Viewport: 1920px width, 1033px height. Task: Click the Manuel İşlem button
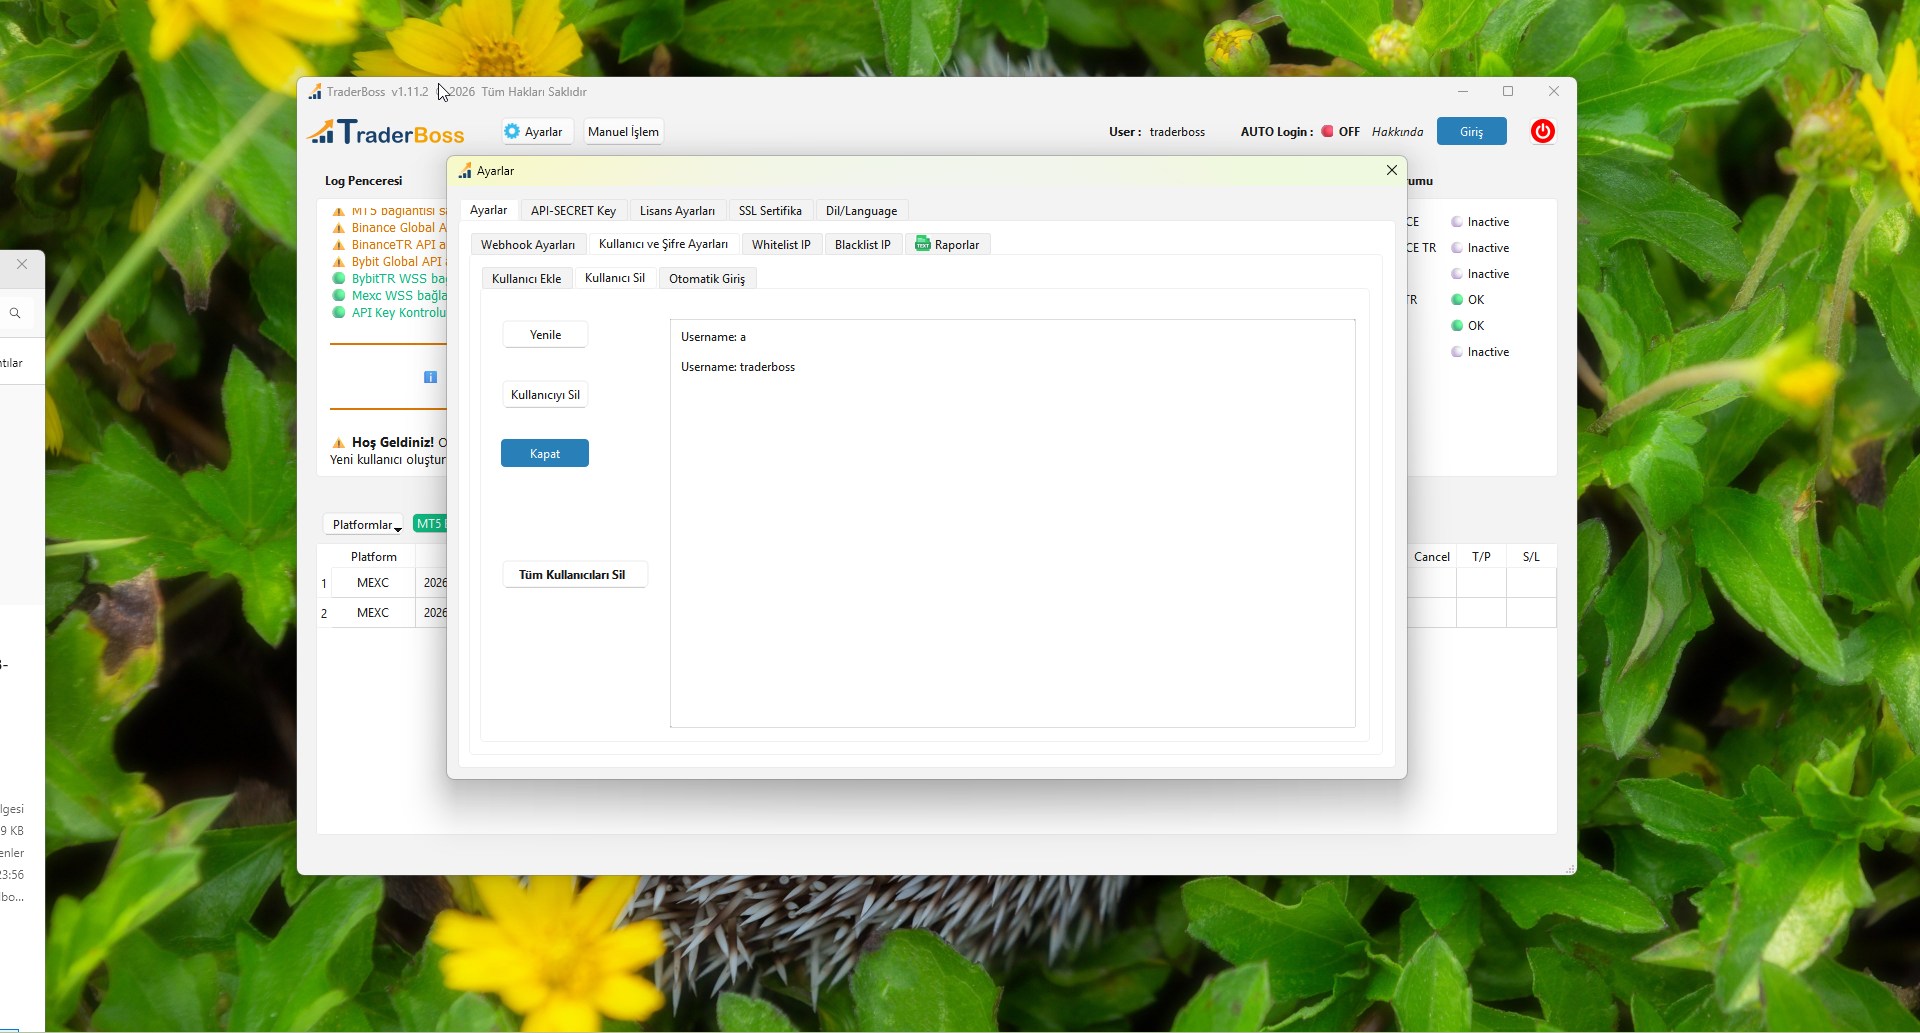tap(623, 131)
